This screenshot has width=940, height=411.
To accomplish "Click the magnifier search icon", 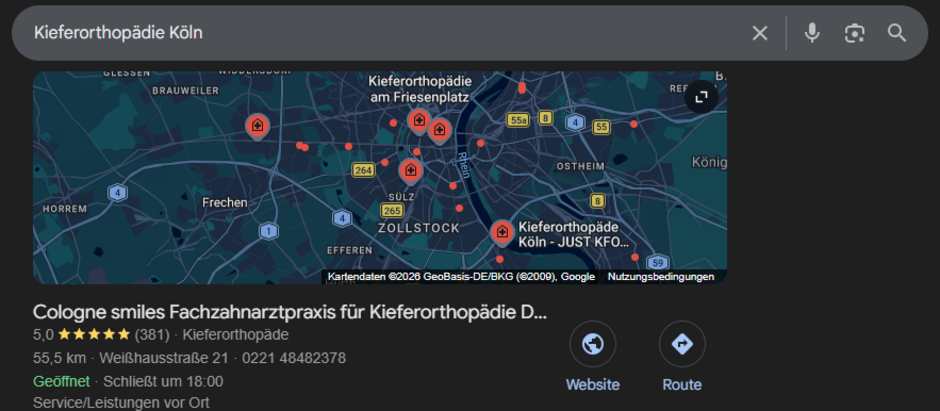I will point(897,33).
